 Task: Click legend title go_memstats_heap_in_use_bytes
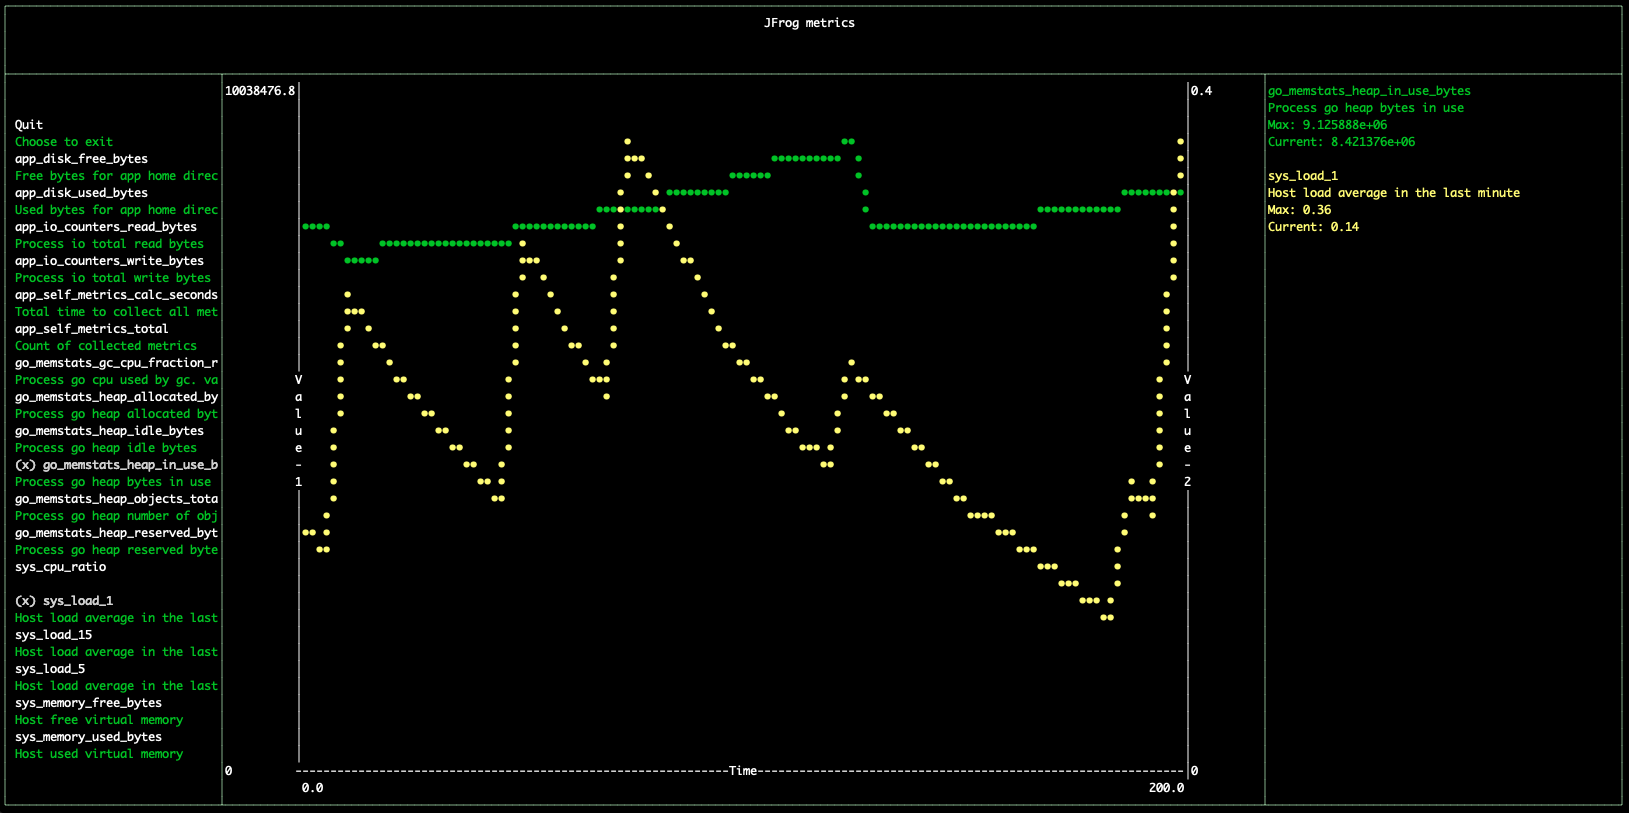tap(1369, 91)
